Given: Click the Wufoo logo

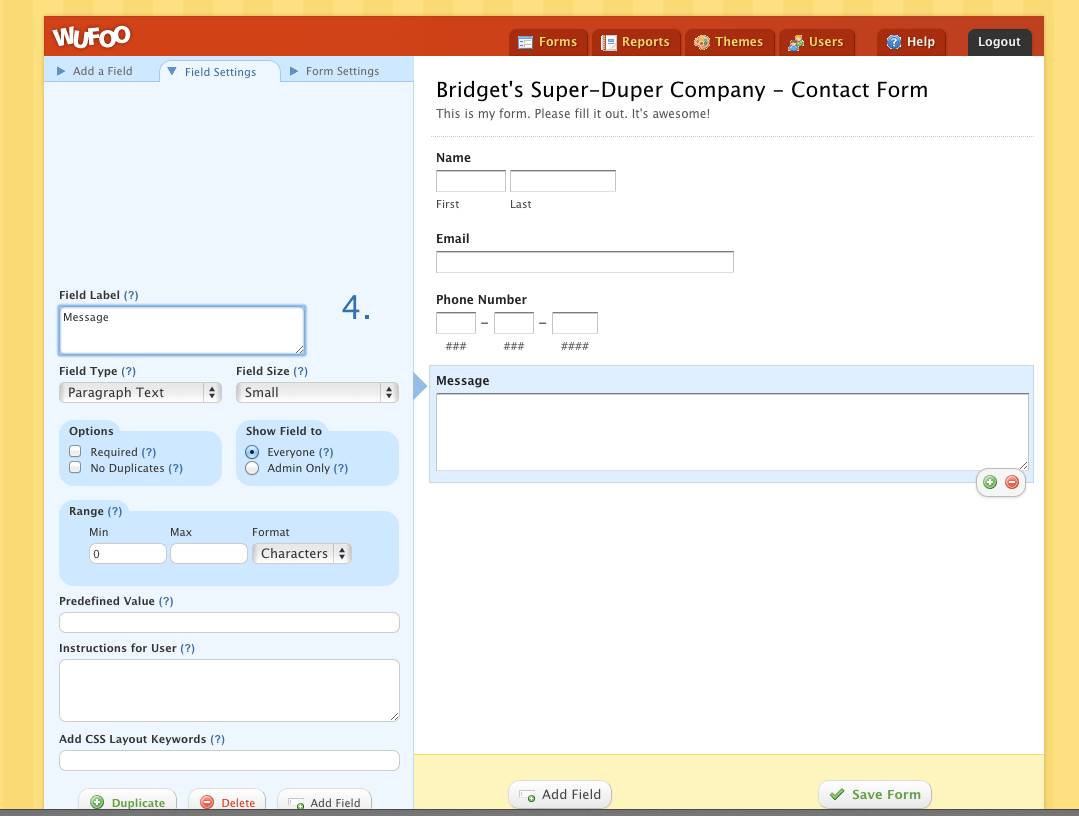Looking at the screenshot, I should (x=92, y=36).
